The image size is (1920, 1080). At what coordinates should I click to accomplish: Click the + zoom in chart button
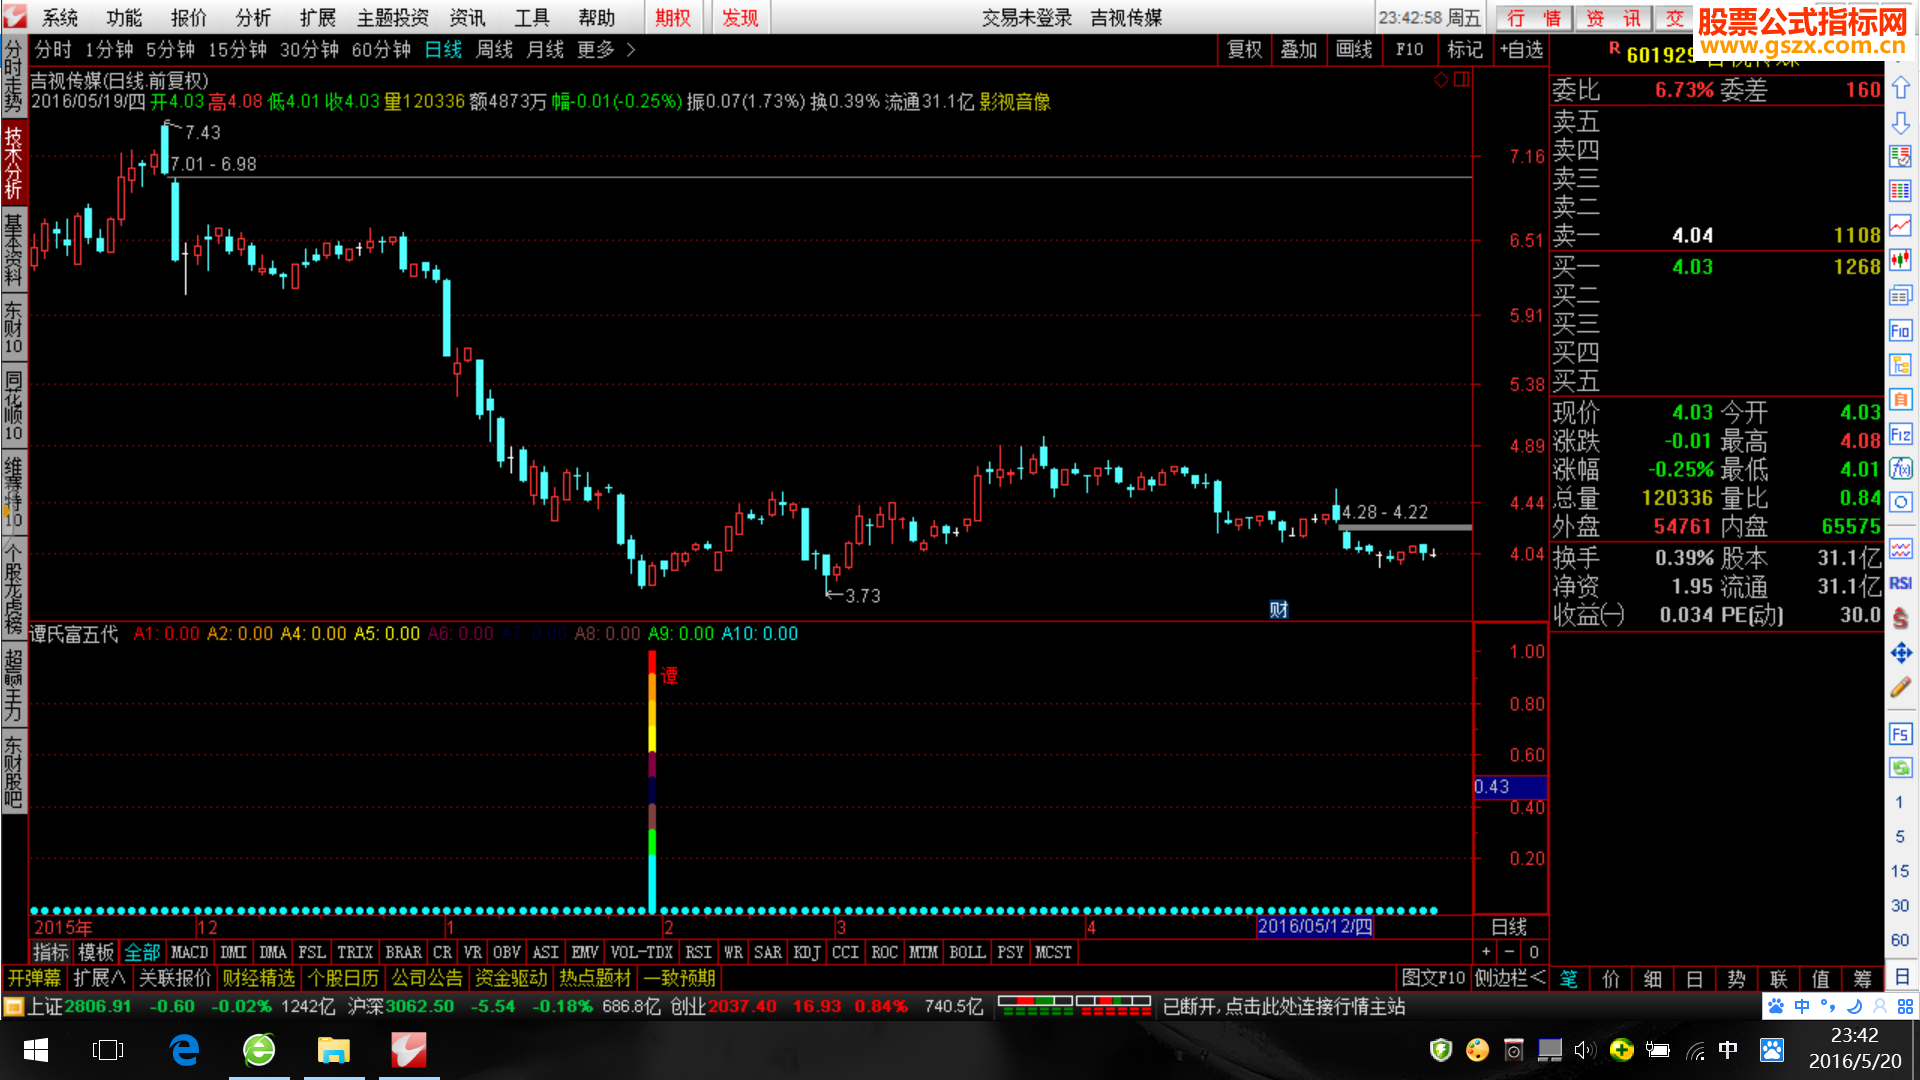click(1486, 952)
